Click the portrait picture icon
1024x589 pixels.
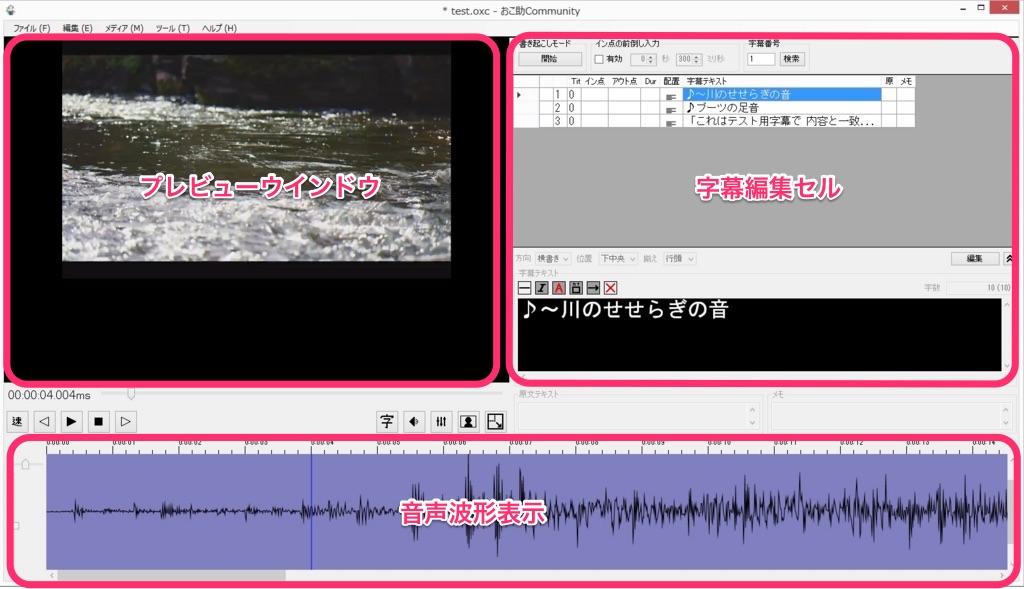468,422
